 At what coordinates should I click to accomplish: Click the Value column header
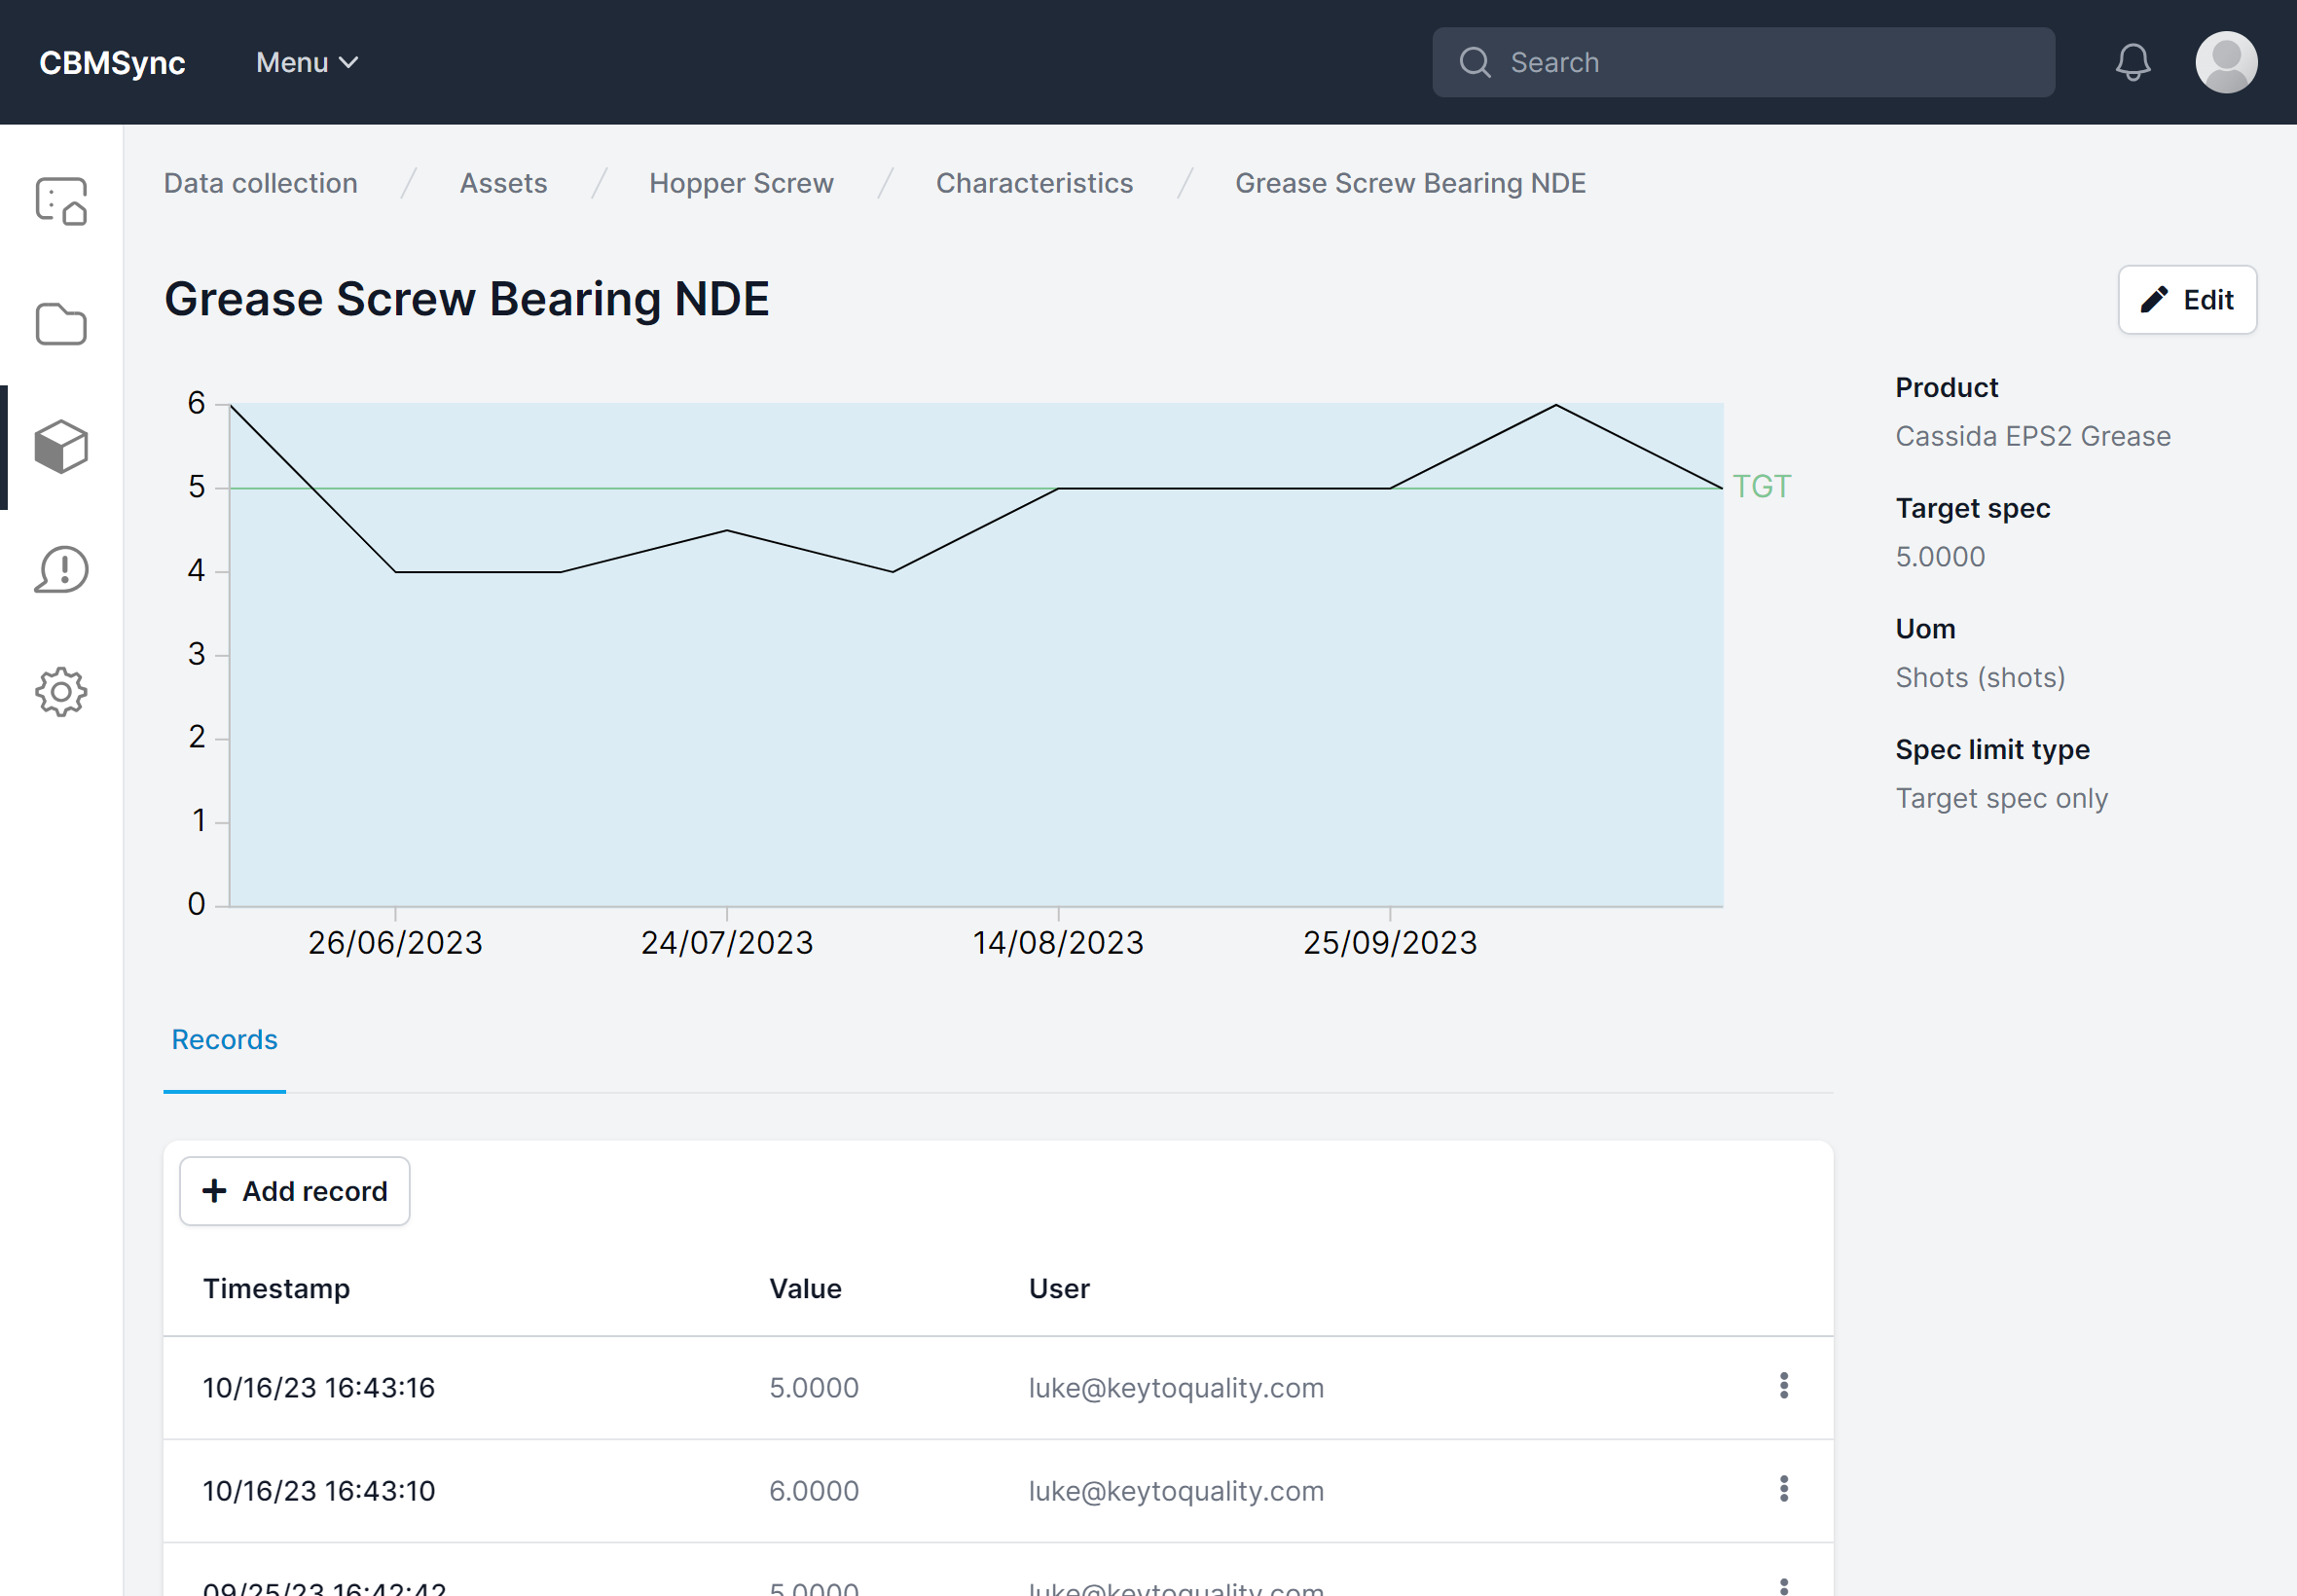pos(805,1288)
